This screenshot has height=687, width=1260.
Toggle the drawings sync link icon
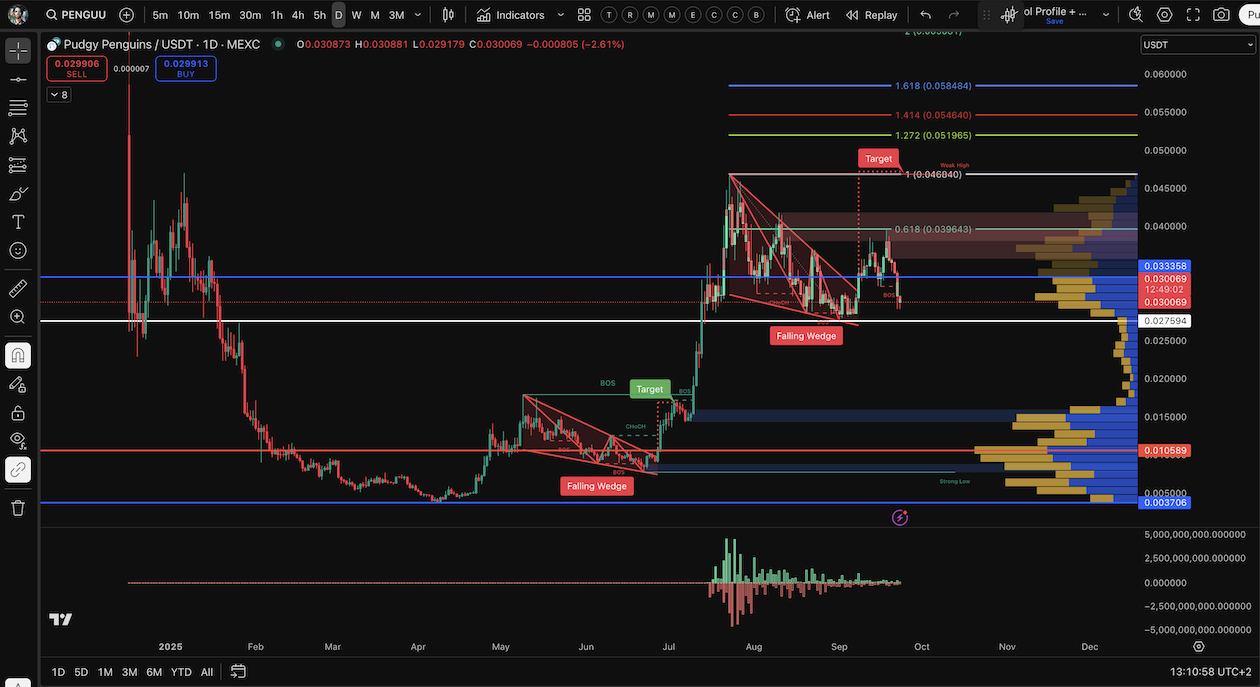pos(18,469)
